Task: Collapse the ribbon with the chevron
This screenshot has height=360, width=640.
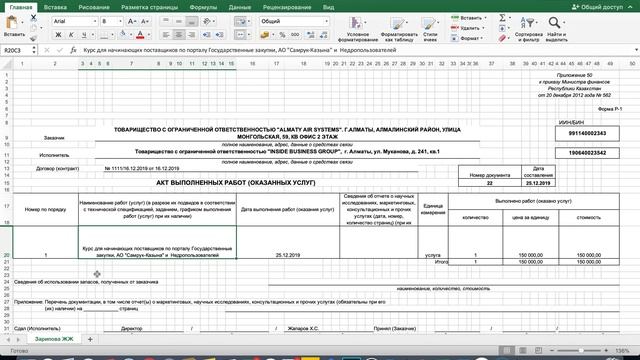Action: click(630, 7)
